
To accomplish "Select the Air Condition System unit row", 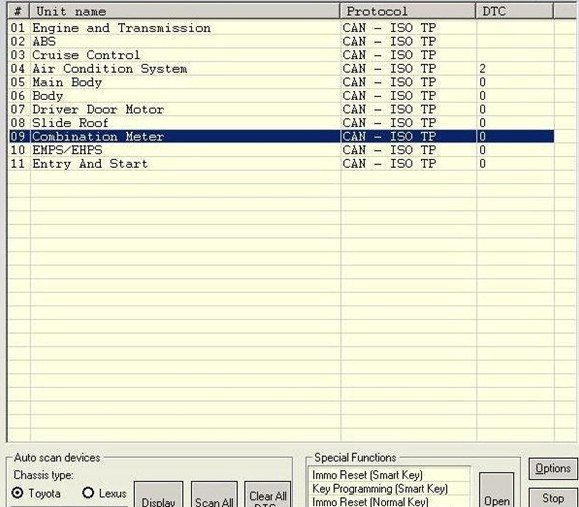I will pyautogui.click(x=281, y=69).
